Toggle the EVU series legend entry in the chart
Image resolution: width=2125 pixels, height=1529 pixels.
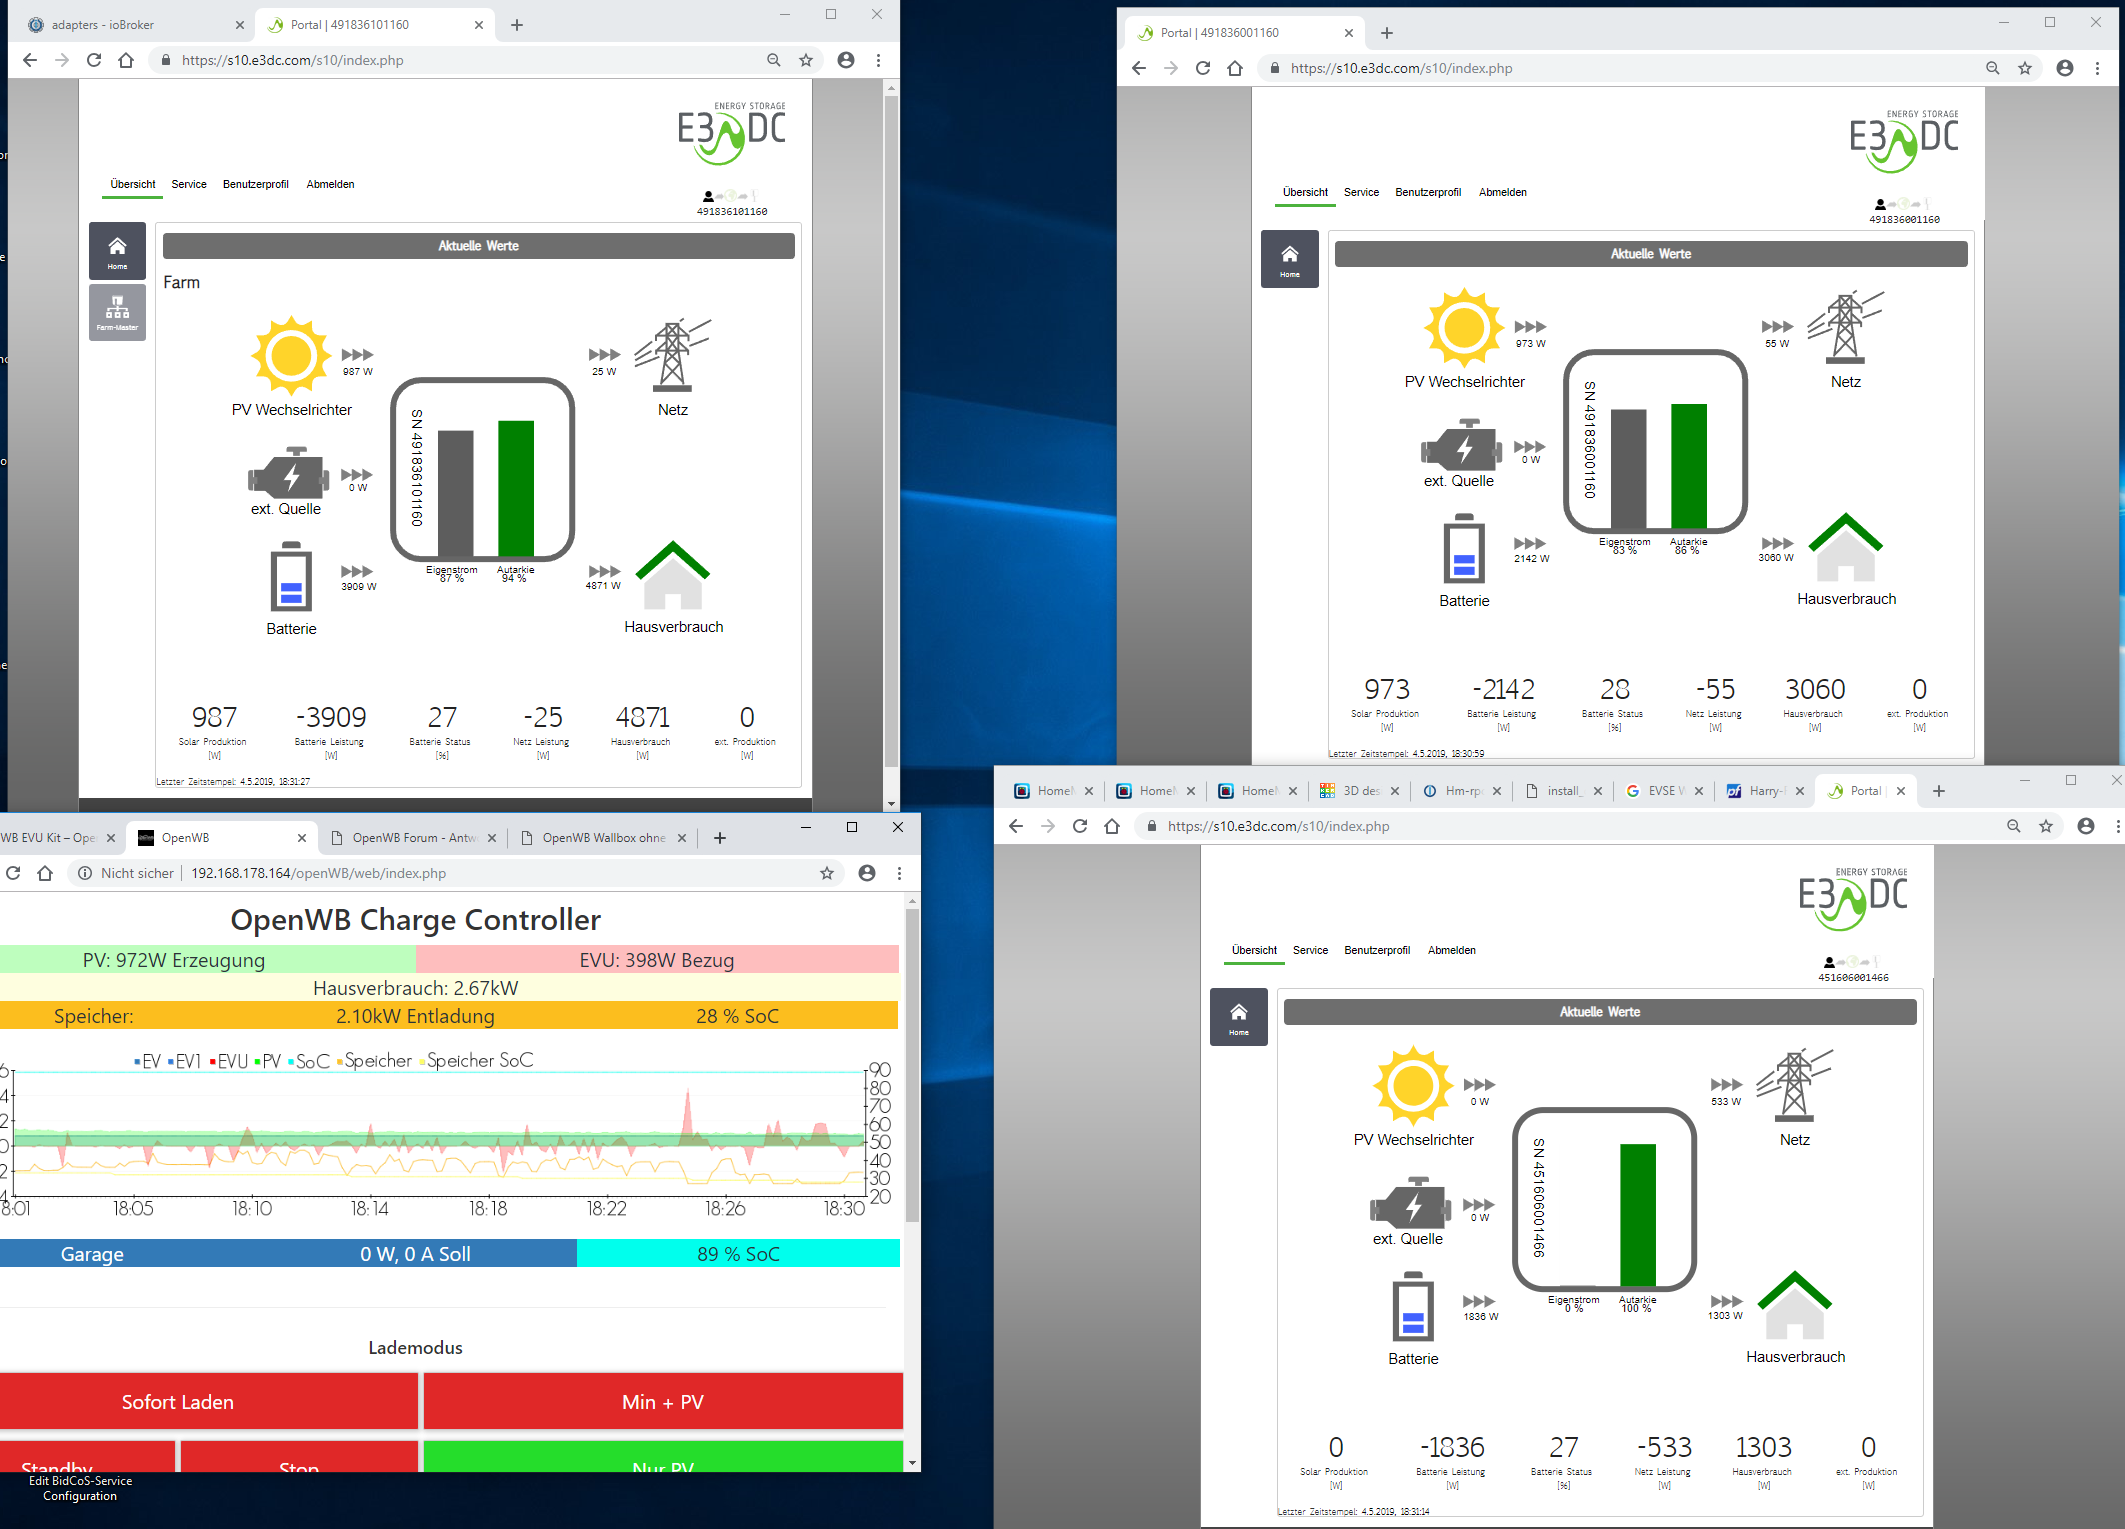232,1061
